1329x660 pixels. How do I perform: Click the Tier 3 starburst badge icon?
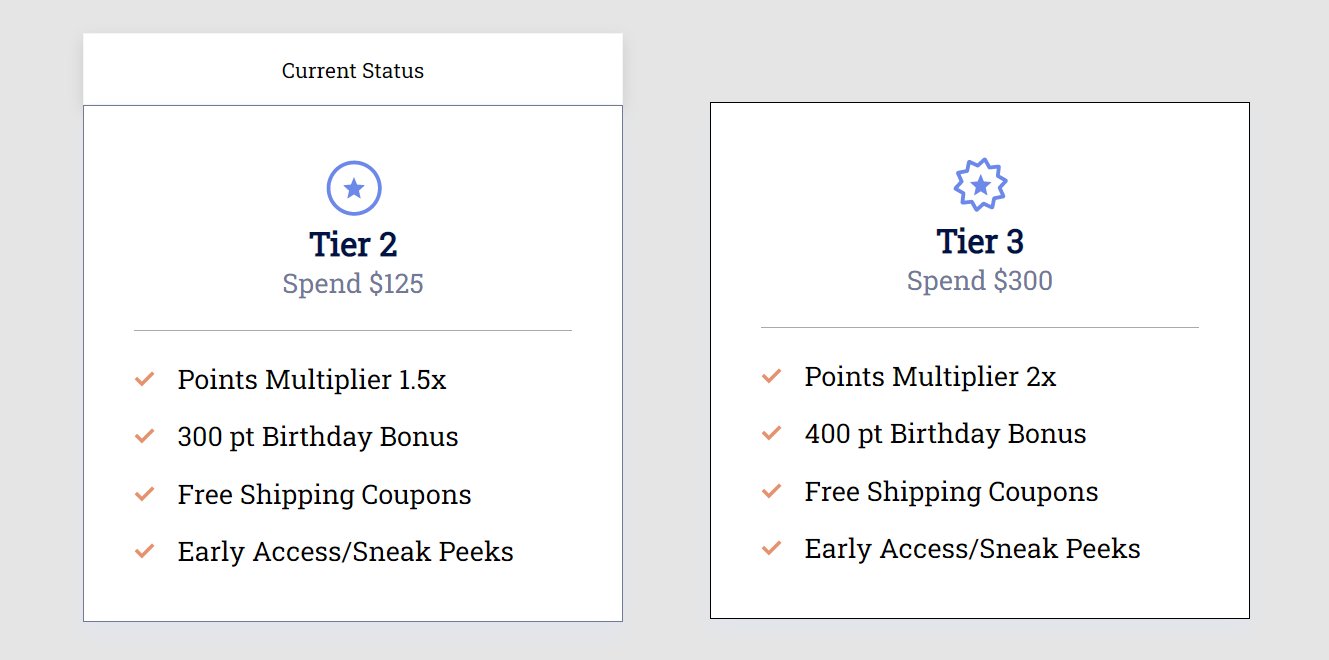pos(981,185)
